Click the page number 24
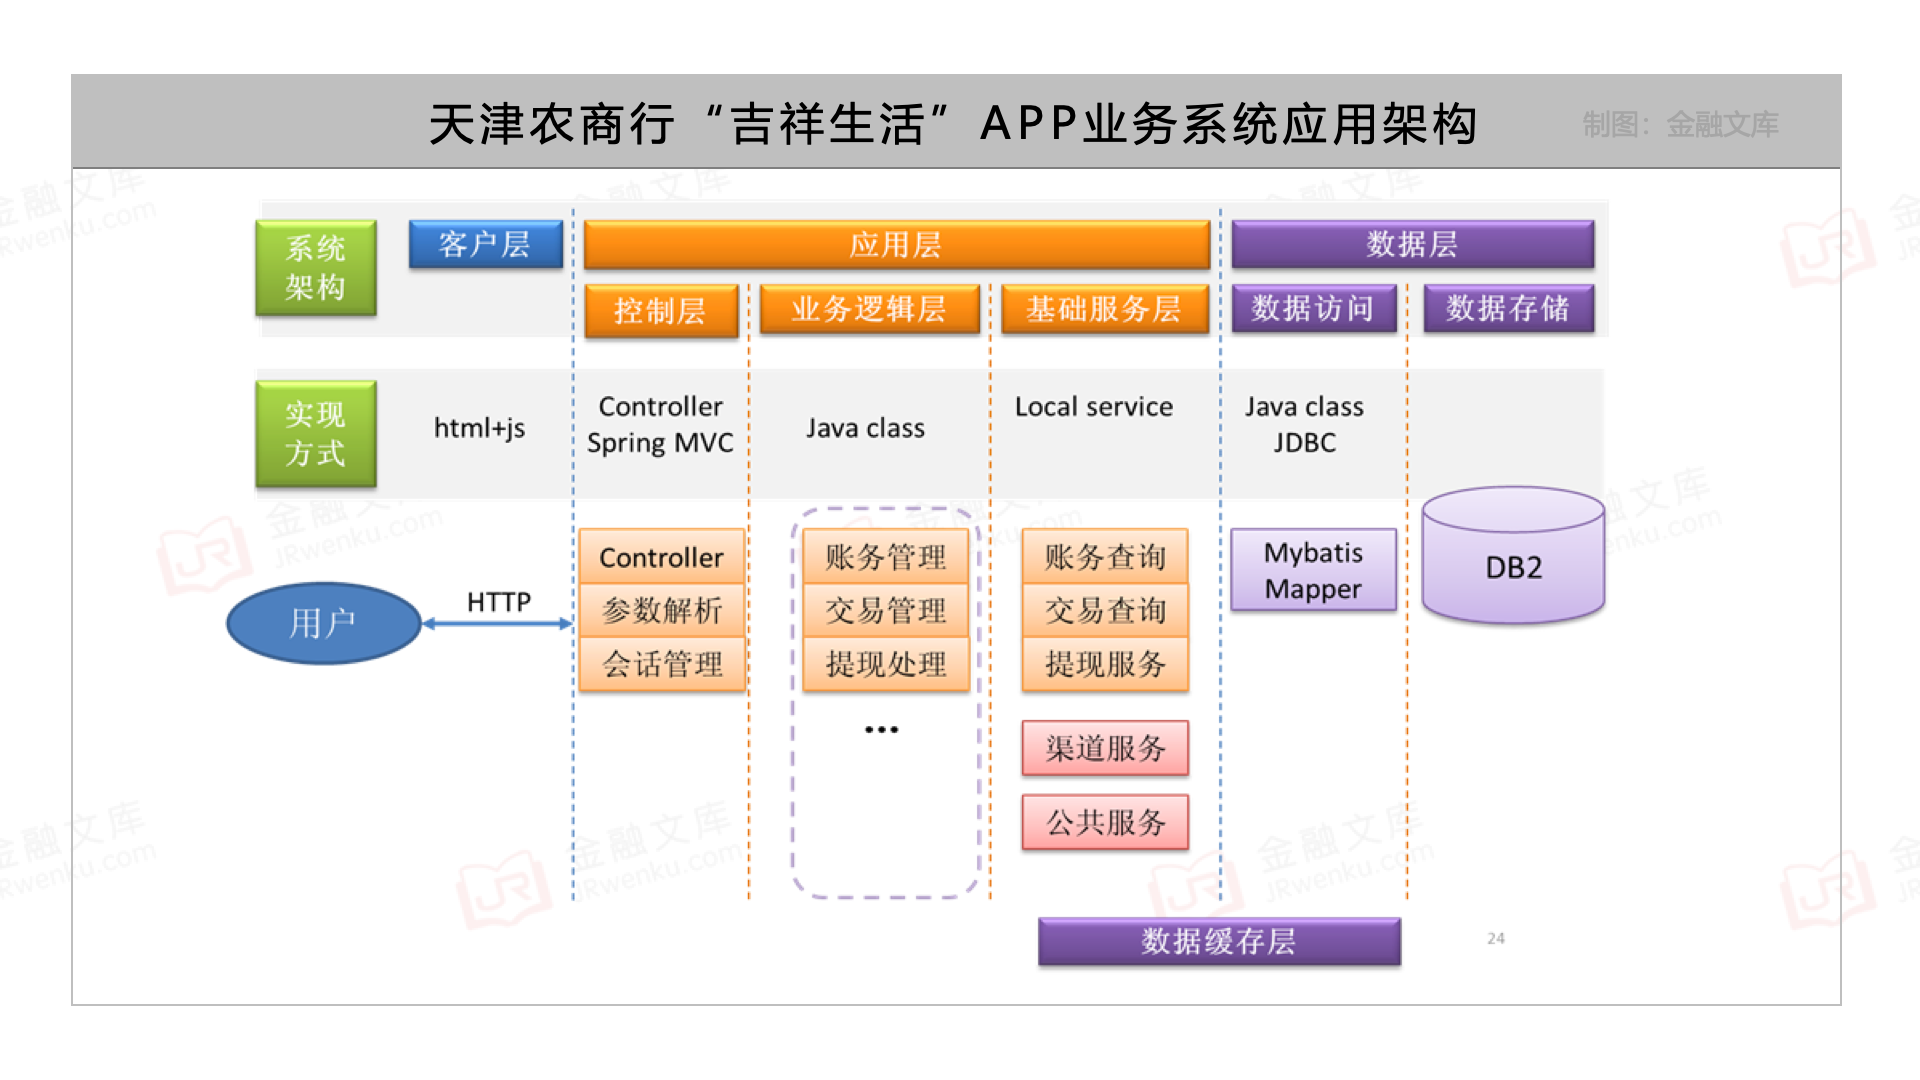Image resolution: width=1920 pixels, height=1080 pixels. [x=1496, y=938]
